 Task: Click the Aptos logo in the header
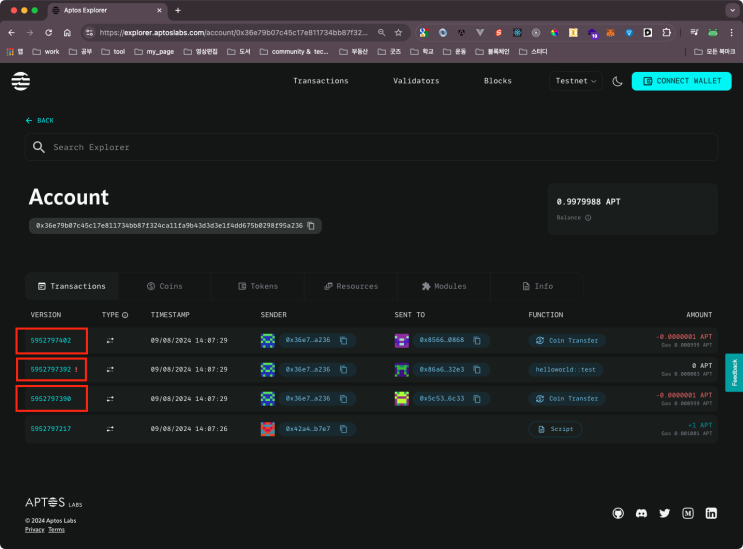(x=21, y=81)
